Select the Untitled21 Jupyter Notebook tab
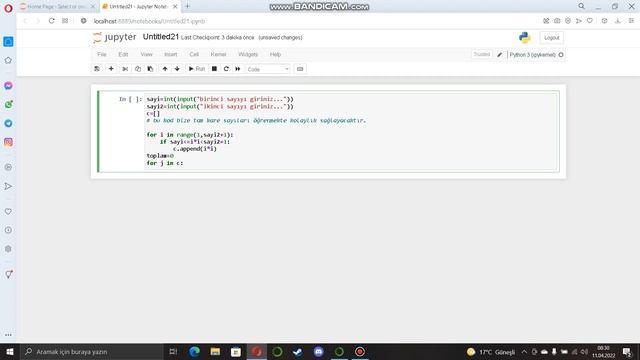Viewport: 640px width, 360px height. (140, 7)
